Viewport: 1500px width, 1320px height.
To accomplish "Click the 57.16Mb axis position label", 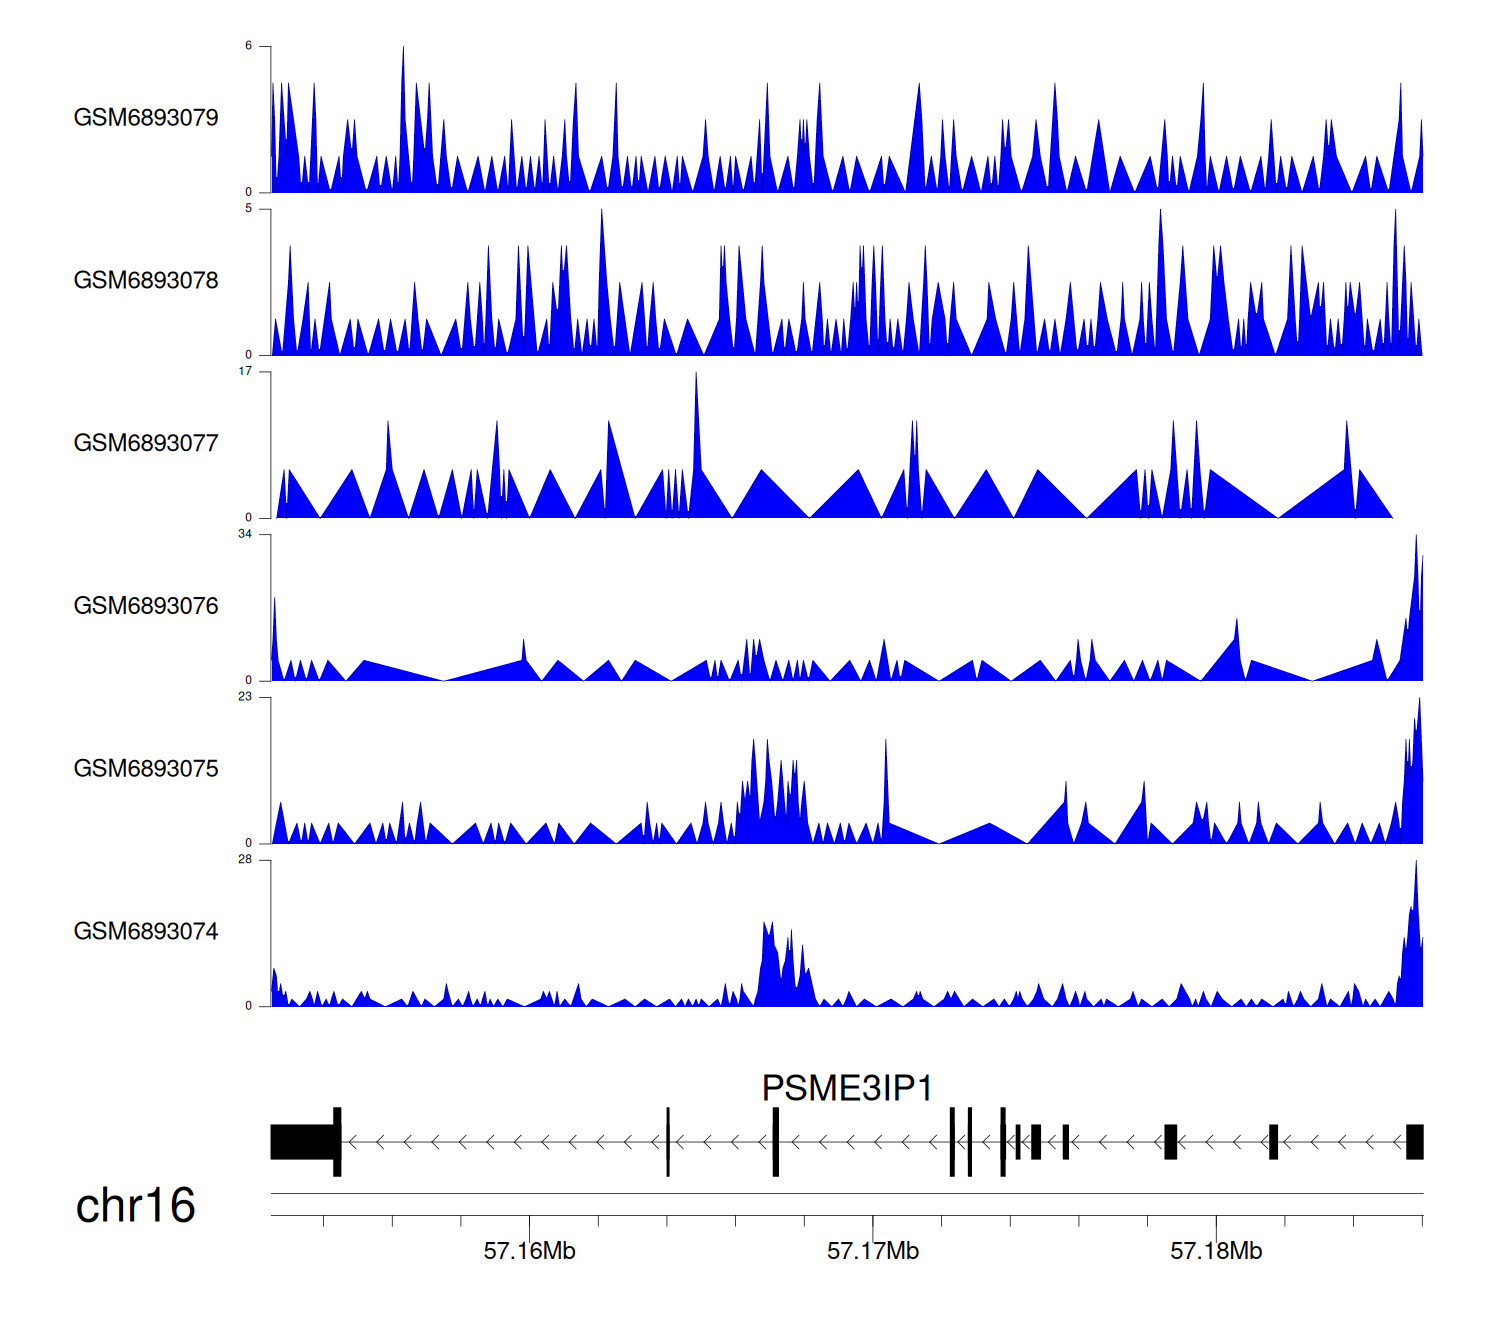I will pos(529,1251).
